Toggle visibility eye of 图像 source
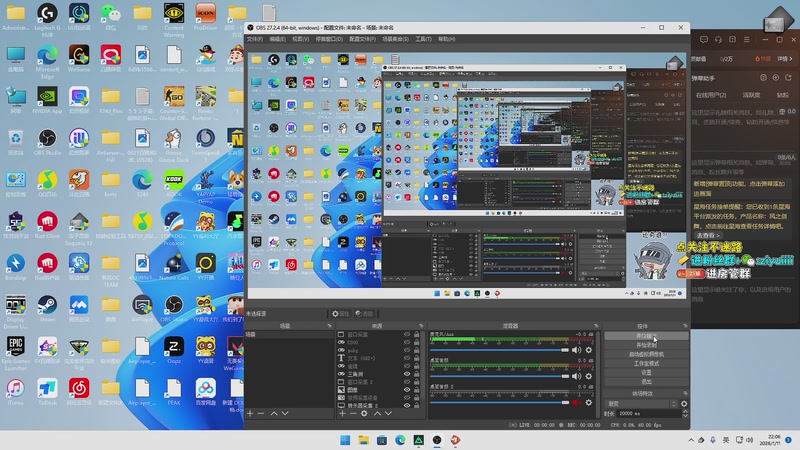The height and width of the screenshot is (450, 800). click(x=406, y=390)
